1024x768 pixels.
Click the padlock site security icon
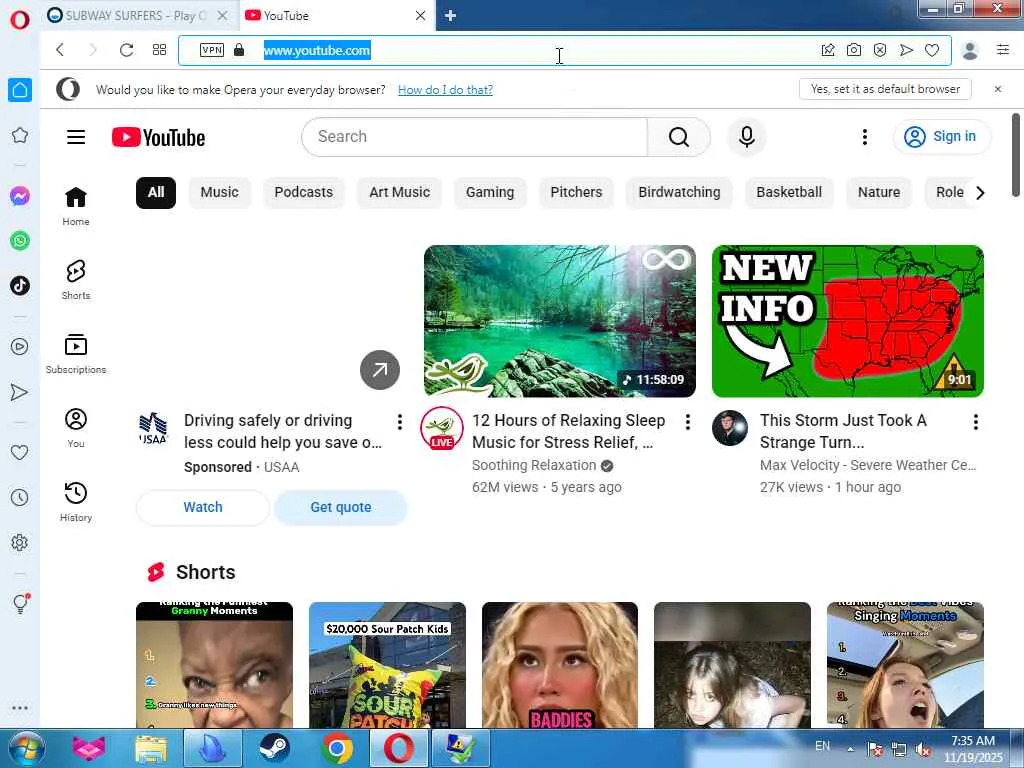point(239,50)
